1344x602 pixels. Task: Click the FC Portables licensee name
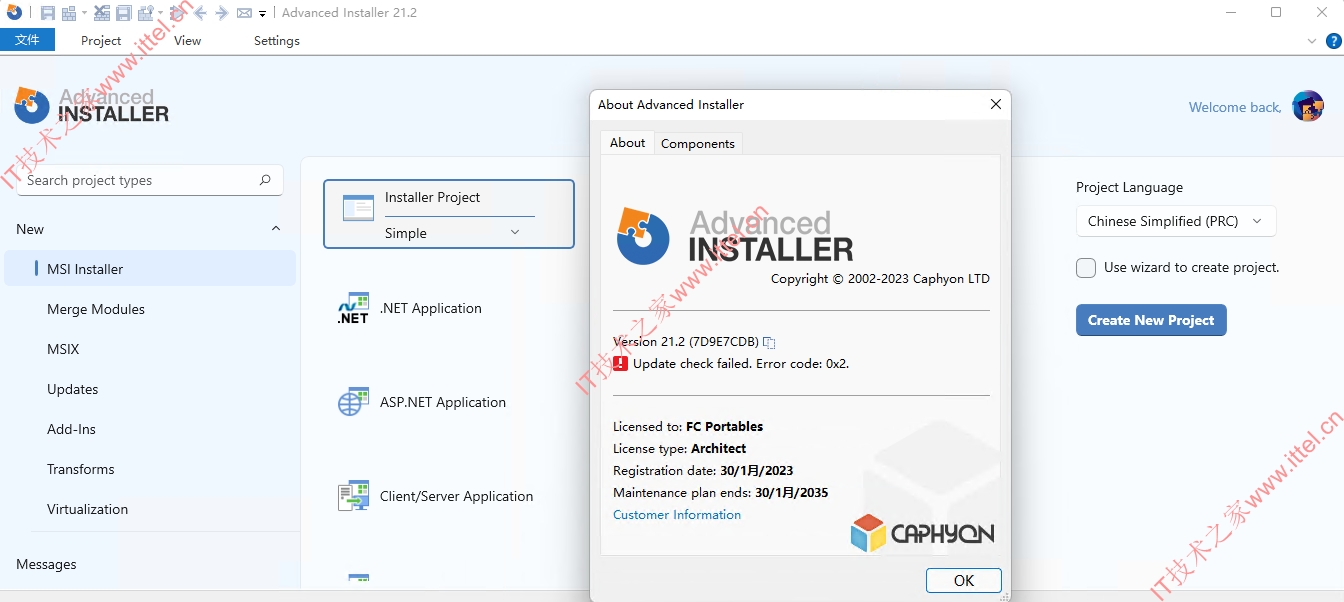pos(724,427)
